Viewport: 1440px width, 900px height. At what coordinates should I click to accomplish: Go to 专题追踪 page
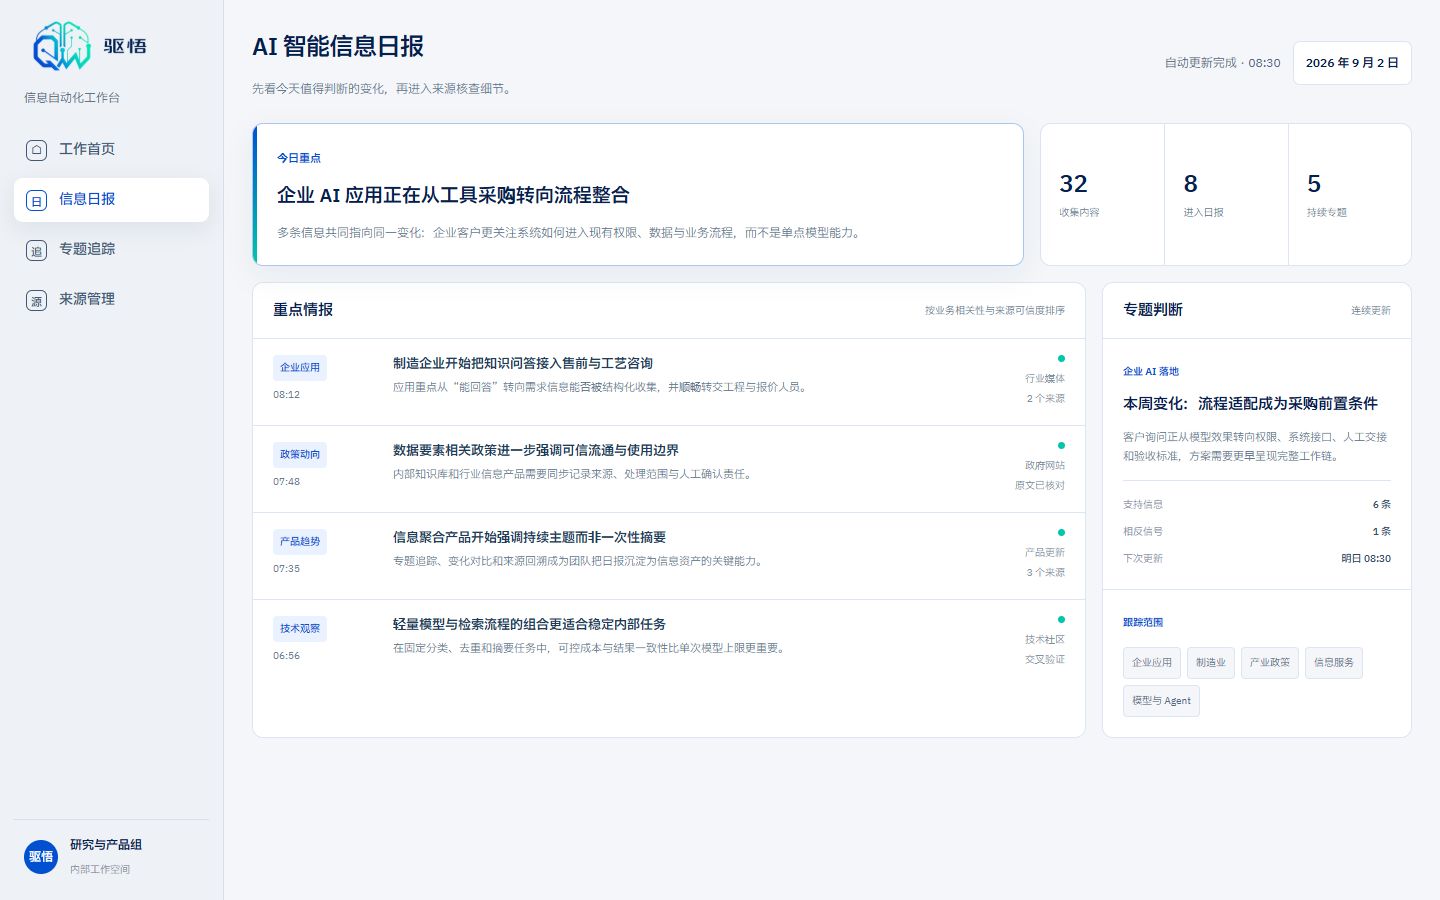pyautogui.click(x=111, y=250)
